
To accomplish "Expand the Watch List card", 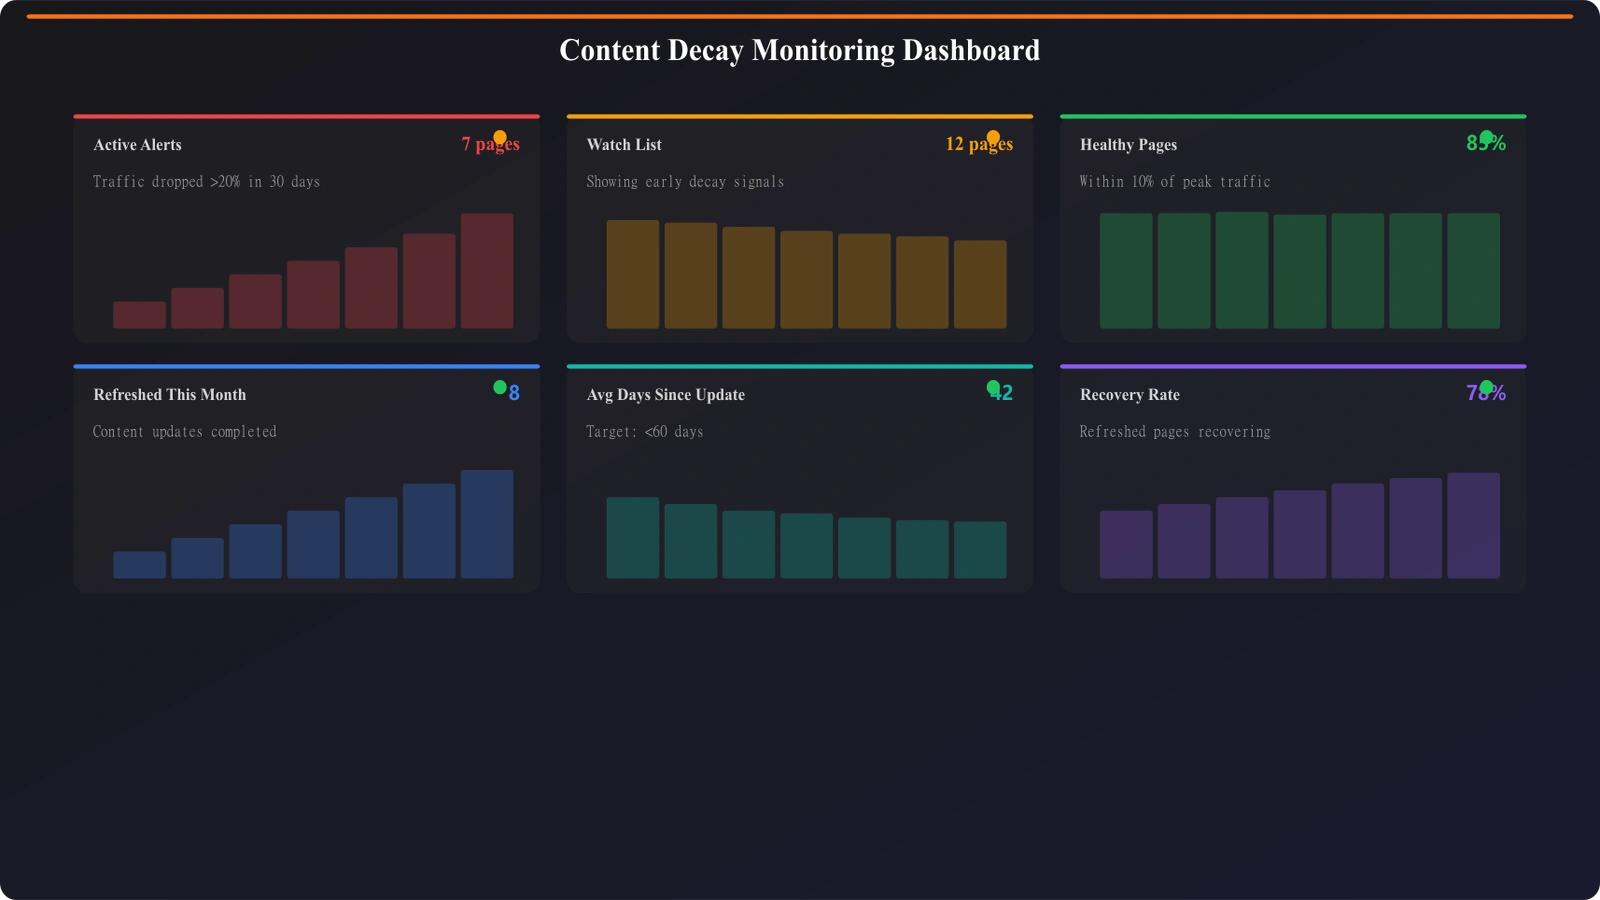I will 799,227.
